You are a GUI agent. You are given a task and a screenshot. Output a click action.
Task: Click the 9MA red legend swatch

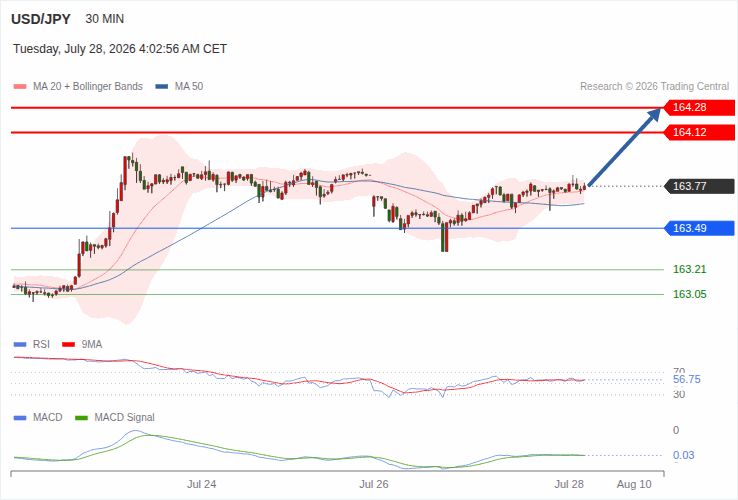click(x=69, y=345)
